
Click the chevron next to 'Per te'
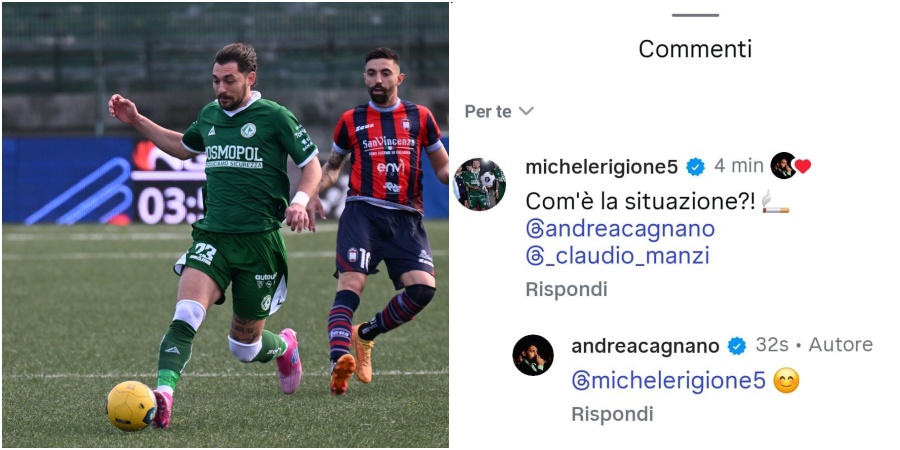(x=526, y=111)
